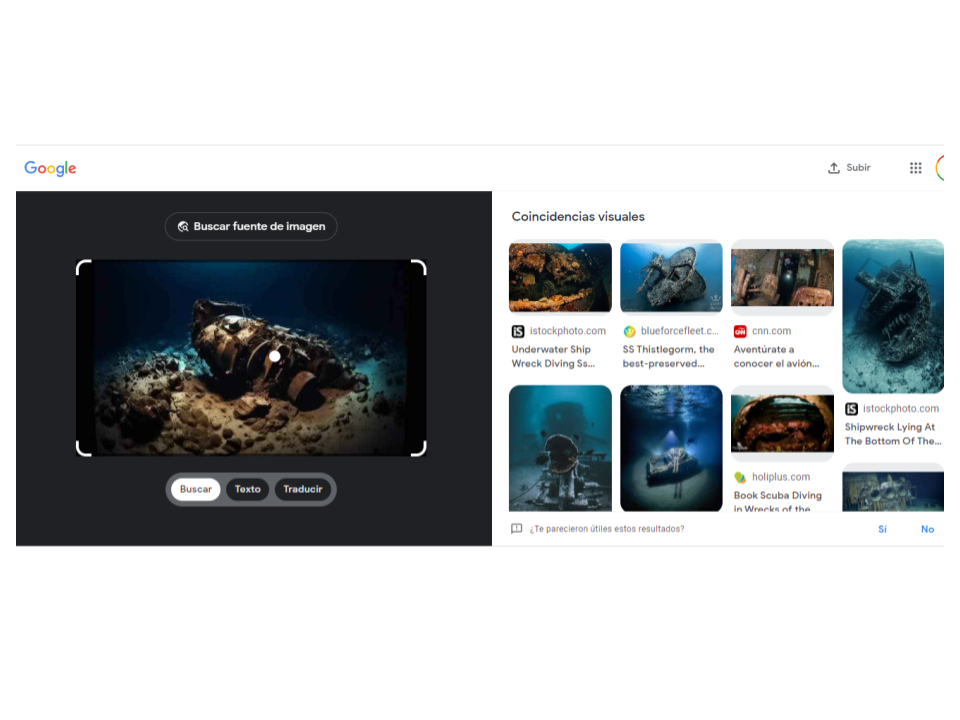
Task: Click Buscar fuente de imagen
Action: pos(251,227)
